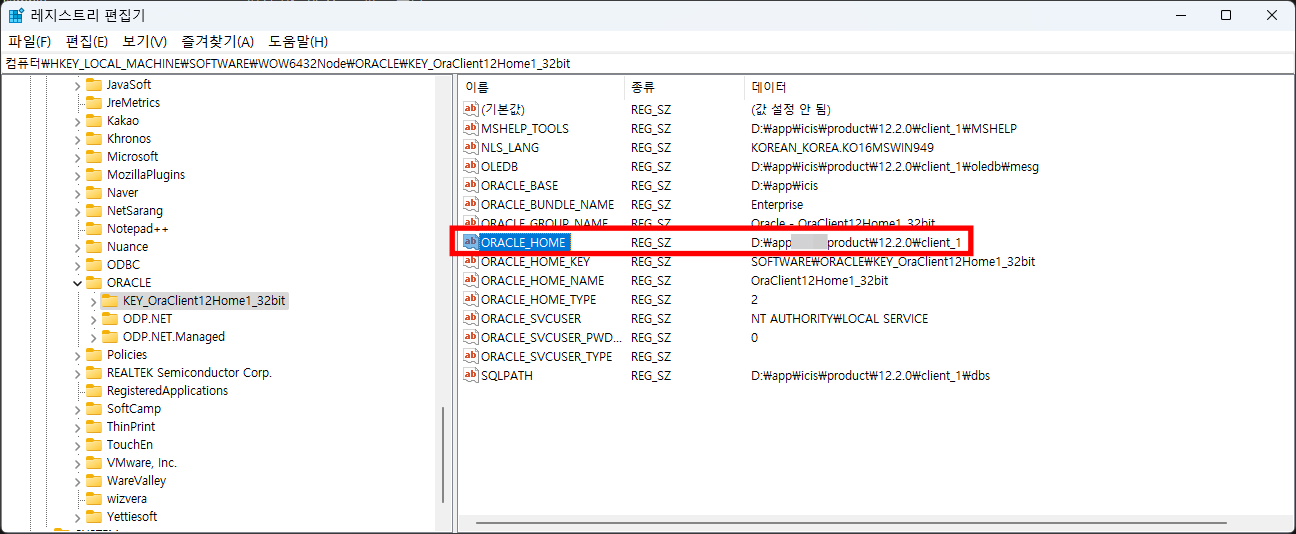This screenshot has height=534, width=1296.
Task: Maximize the Registry Editor window
Action: click(x=1226, y=15)
